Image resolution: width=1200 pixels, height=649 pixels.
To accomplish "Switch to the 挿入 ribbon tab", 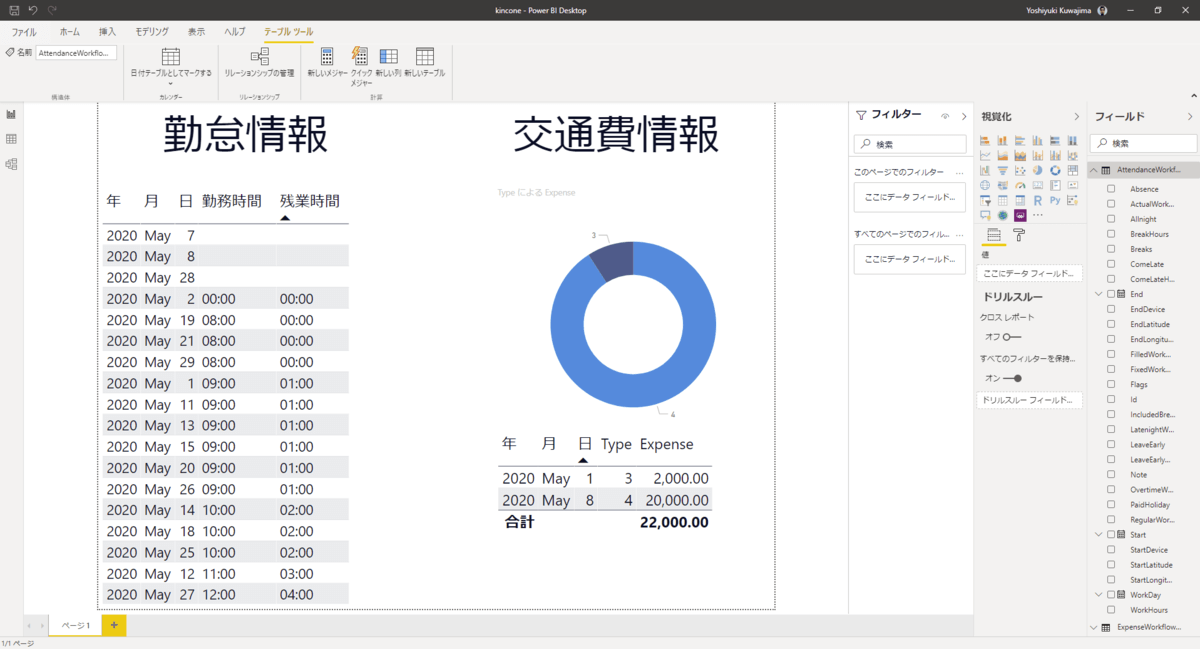I will click(107, 32).
